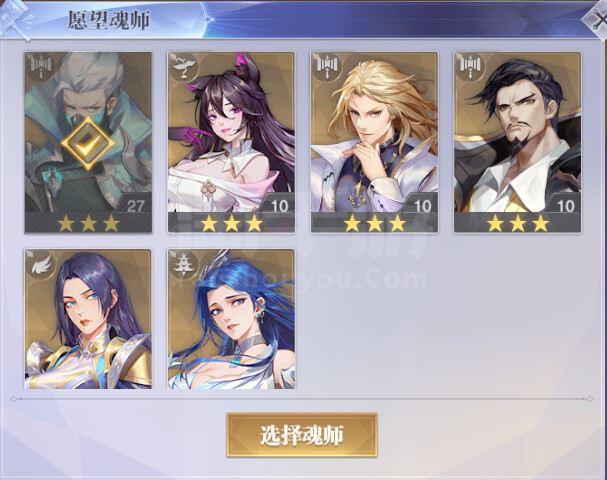Viewport: 607px width, 480px height.
Task: Click class icon on masked hero card
Action: point(41,66)
